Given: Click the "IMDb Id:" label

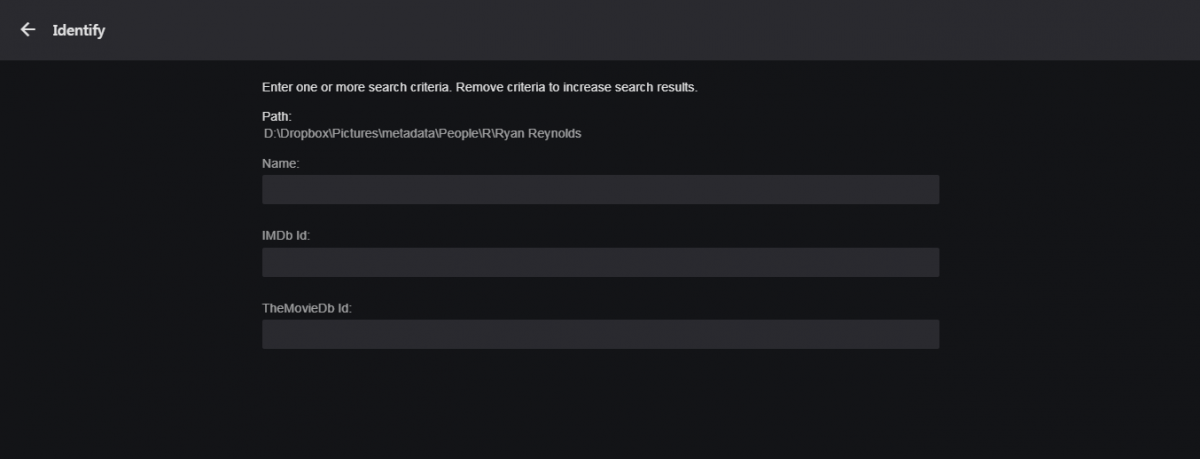Looking at the screenshot, I should pyautogui.click(x=286, y=235).
